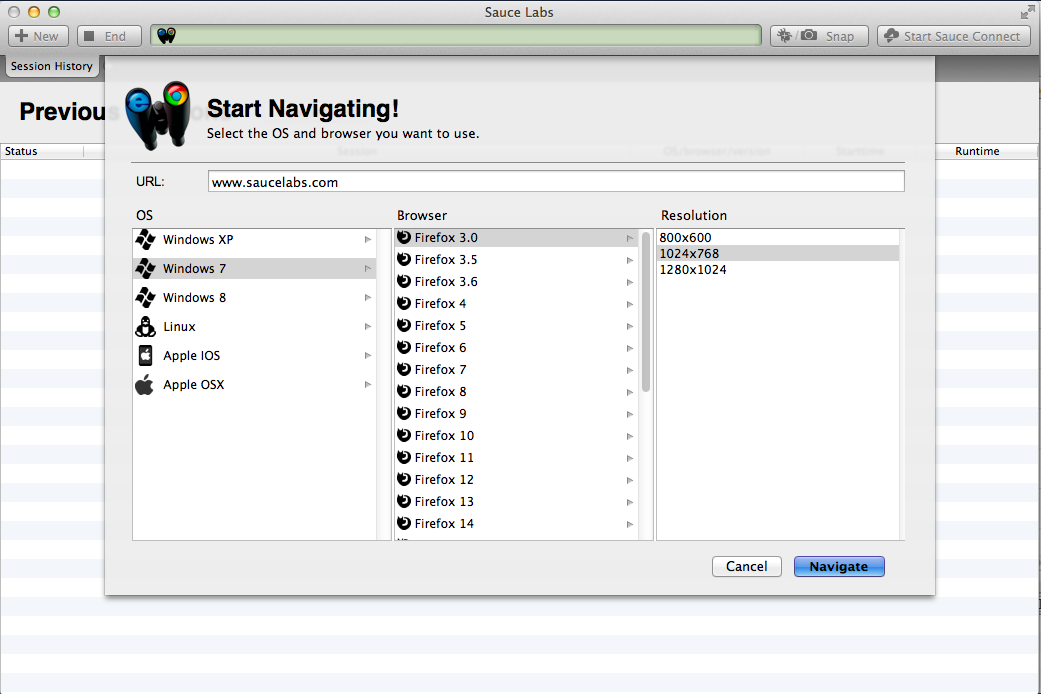Click the Firefox 5 browser icon

click(x=404, y=325)
